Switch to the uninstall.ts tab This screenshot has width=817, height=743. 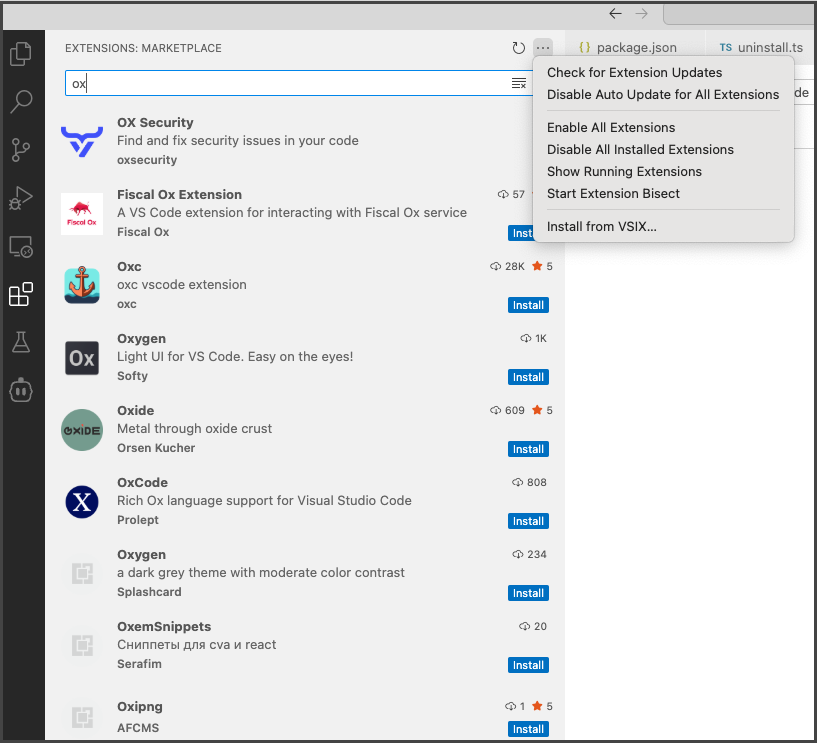[x=761, y=47]
